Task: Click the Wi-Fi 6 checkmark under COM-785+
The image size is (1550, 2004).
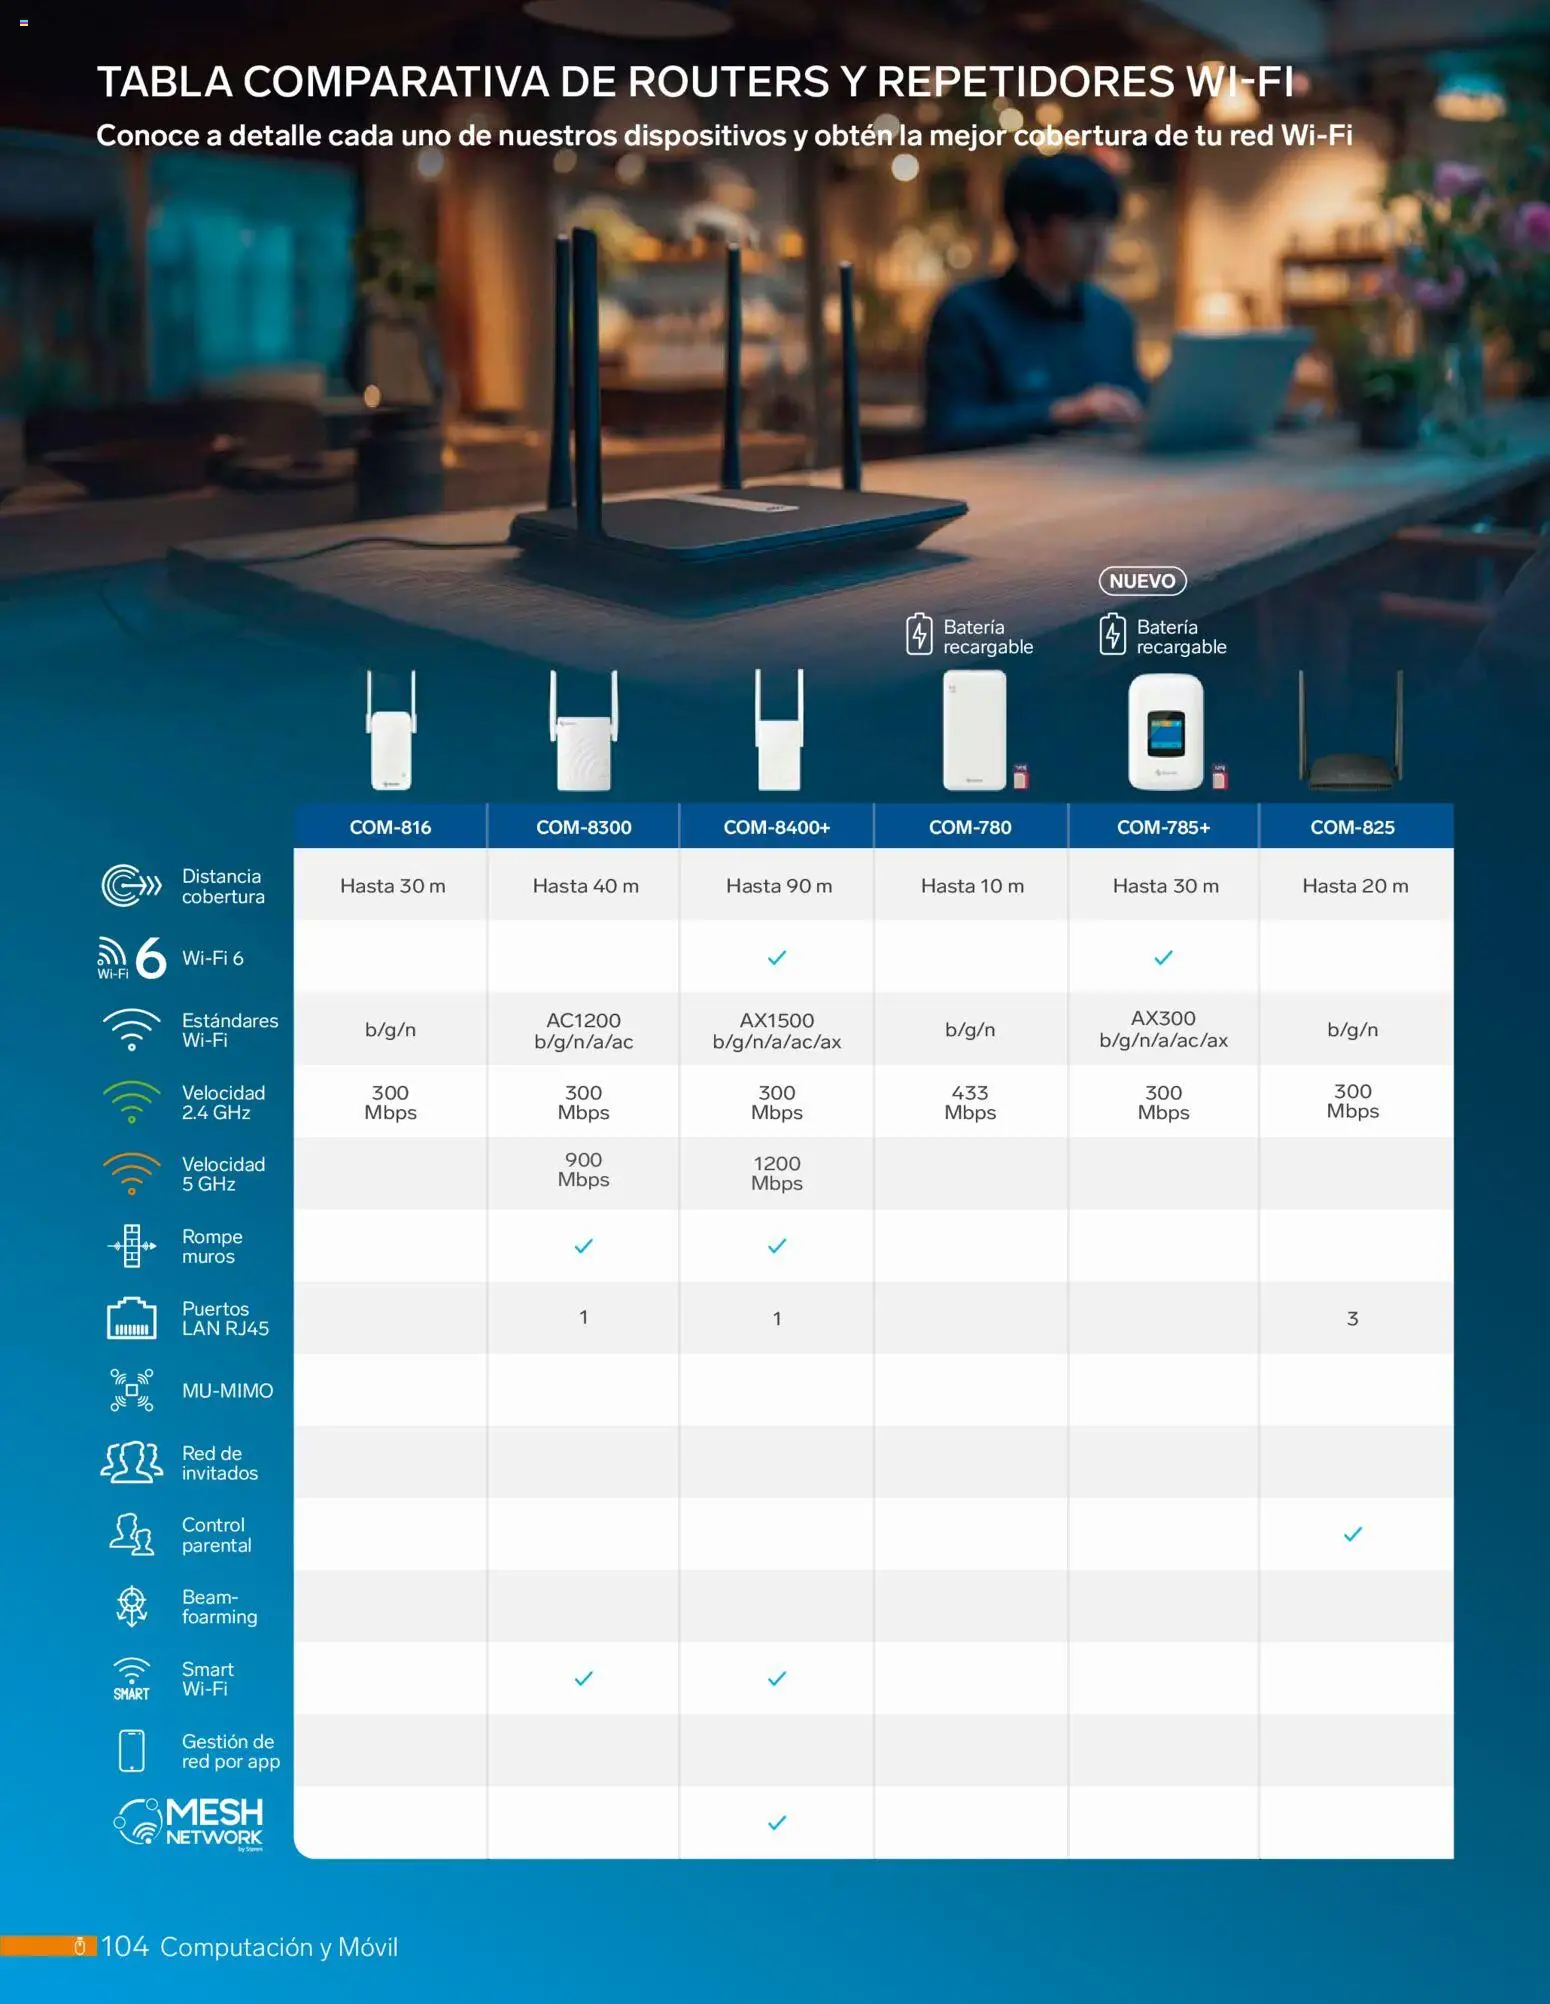Action: pos(1163,958)
